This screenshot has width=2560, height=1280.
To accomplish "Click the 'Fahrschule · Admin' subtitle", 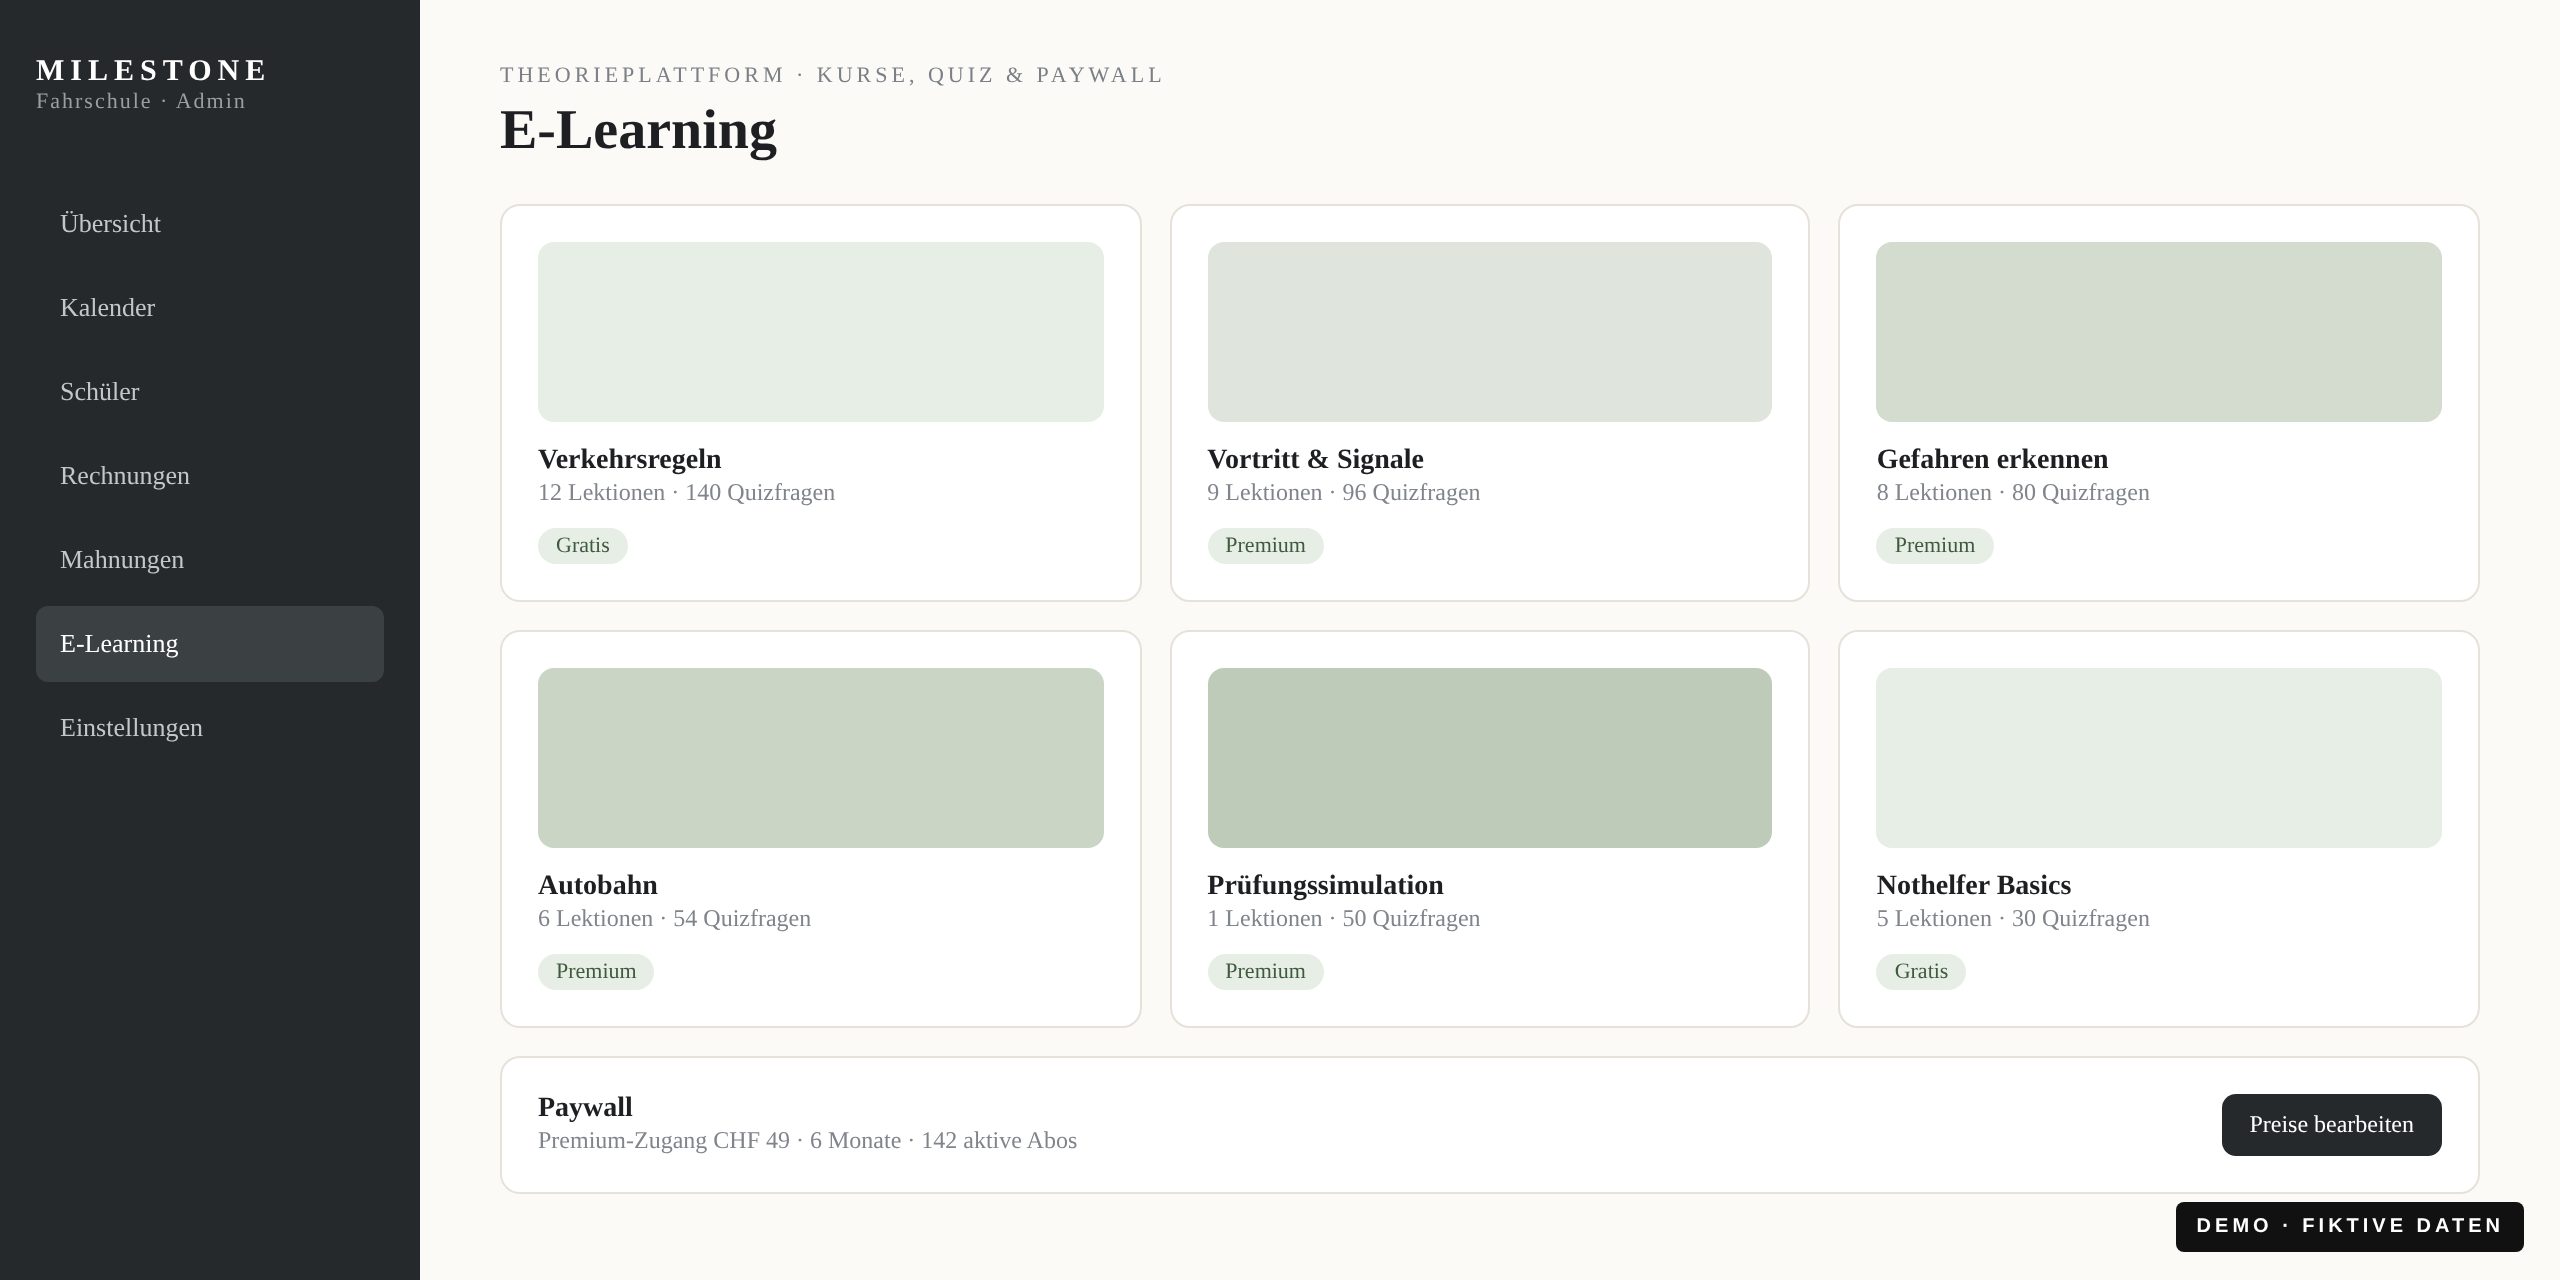I will [x=141, y=101].
